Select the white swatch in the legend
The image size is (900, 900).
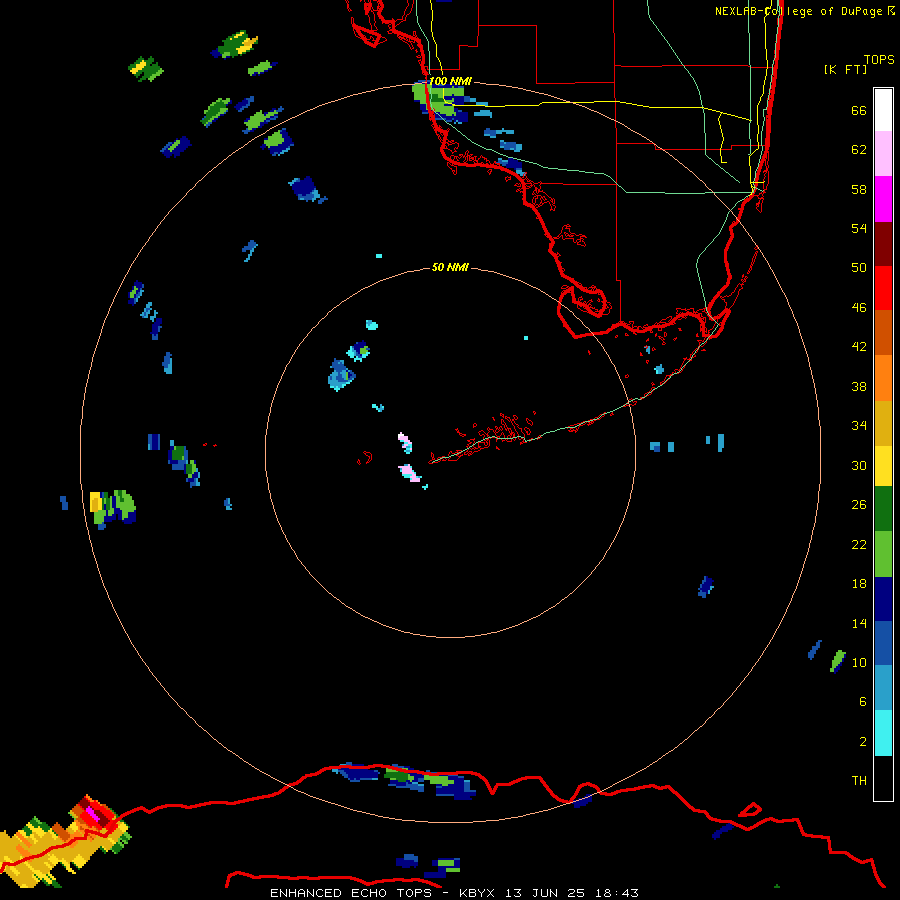pos(883,110)
